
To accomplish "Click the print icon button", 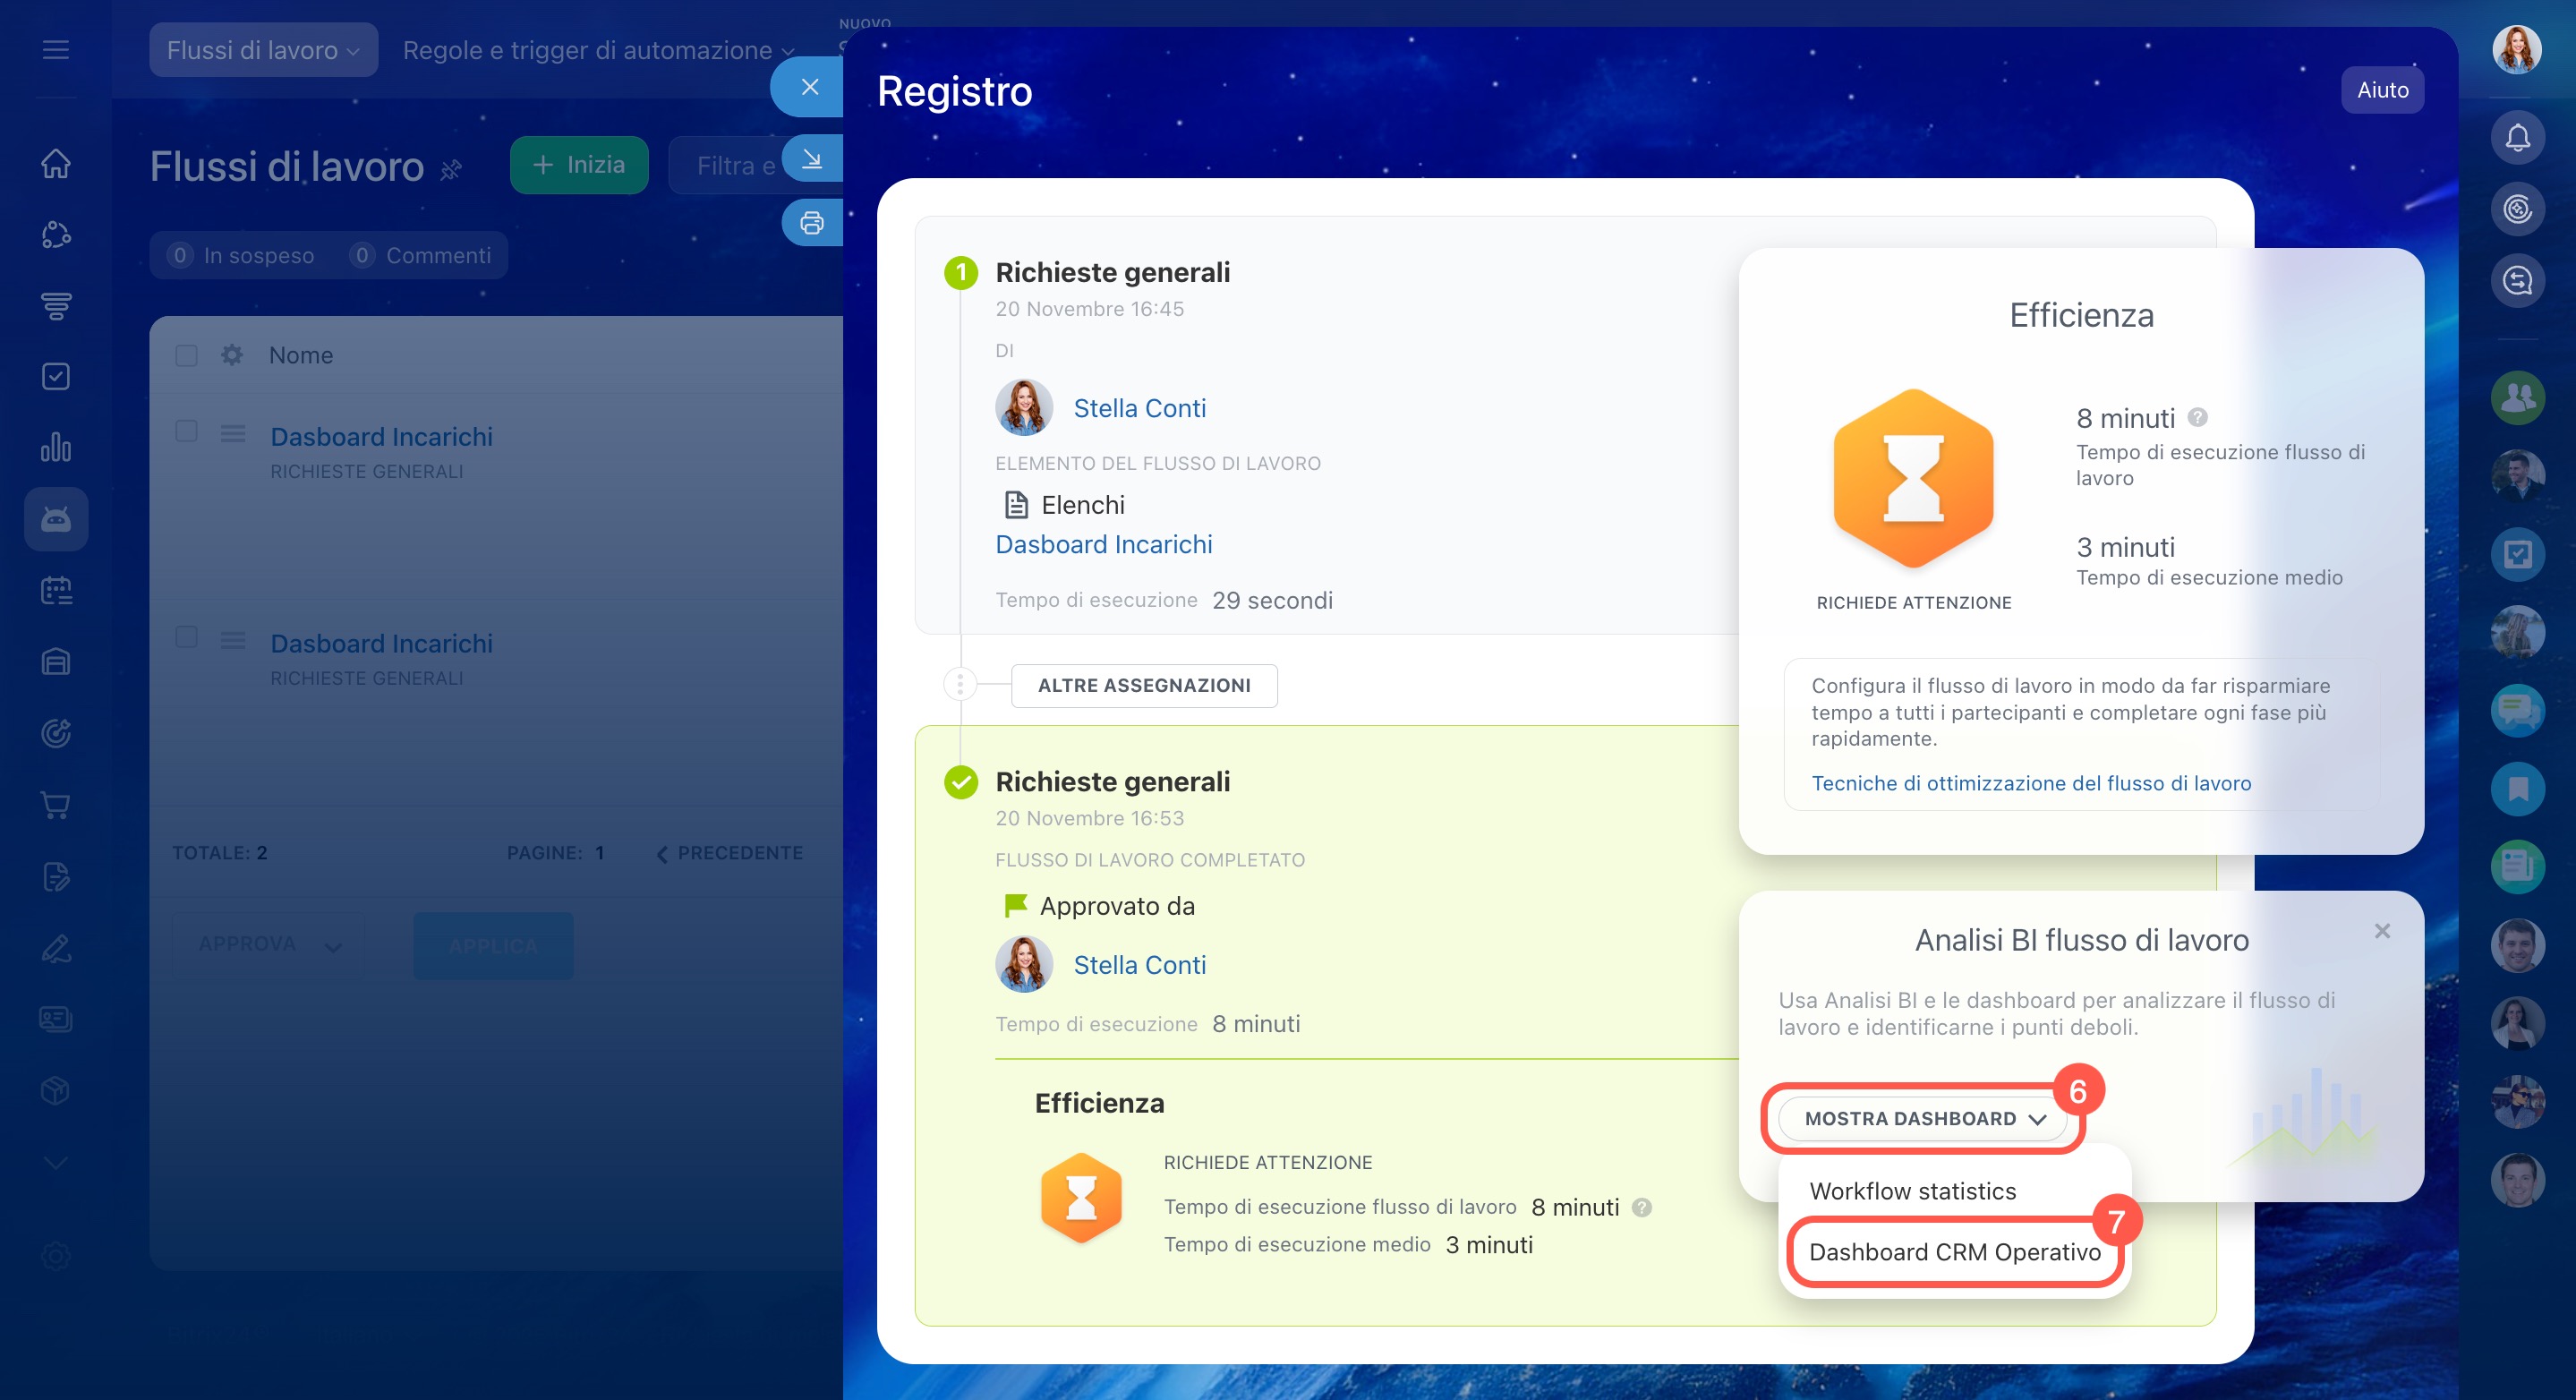I will pyautogui.click(x=811, y=223).
